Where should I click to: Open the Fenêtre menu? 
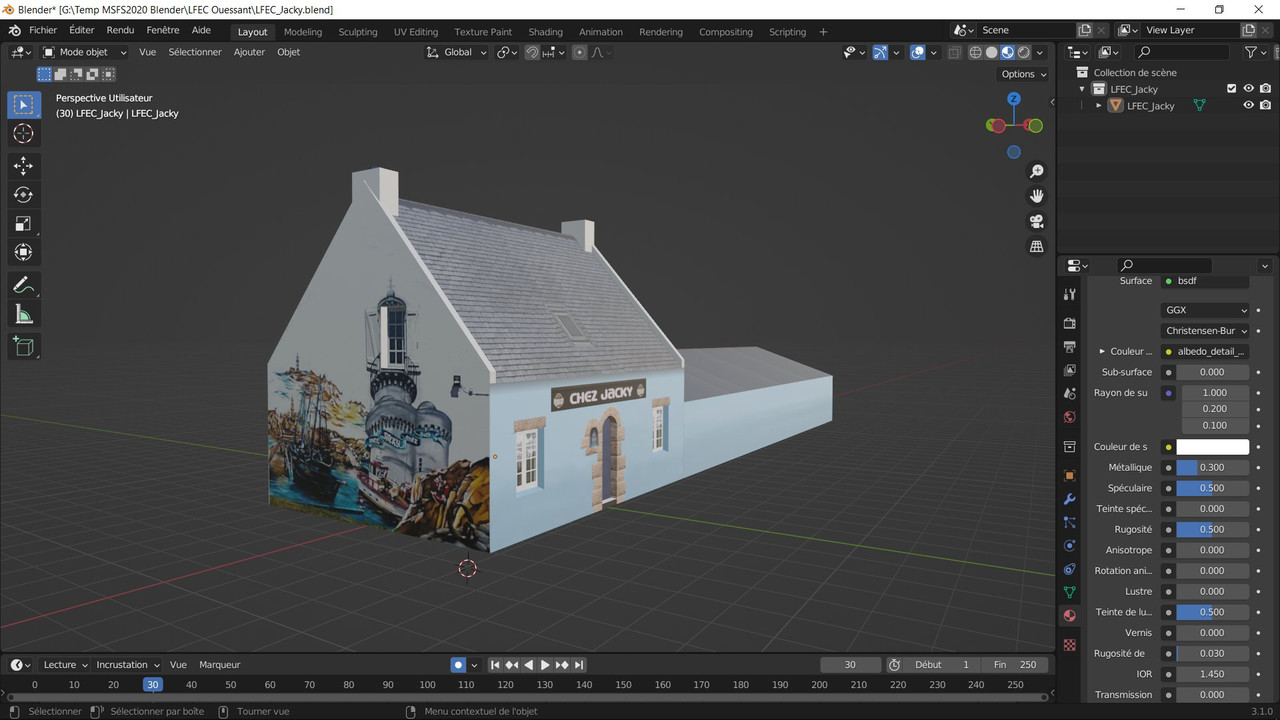pyautogui.click(x=163, y=30)
